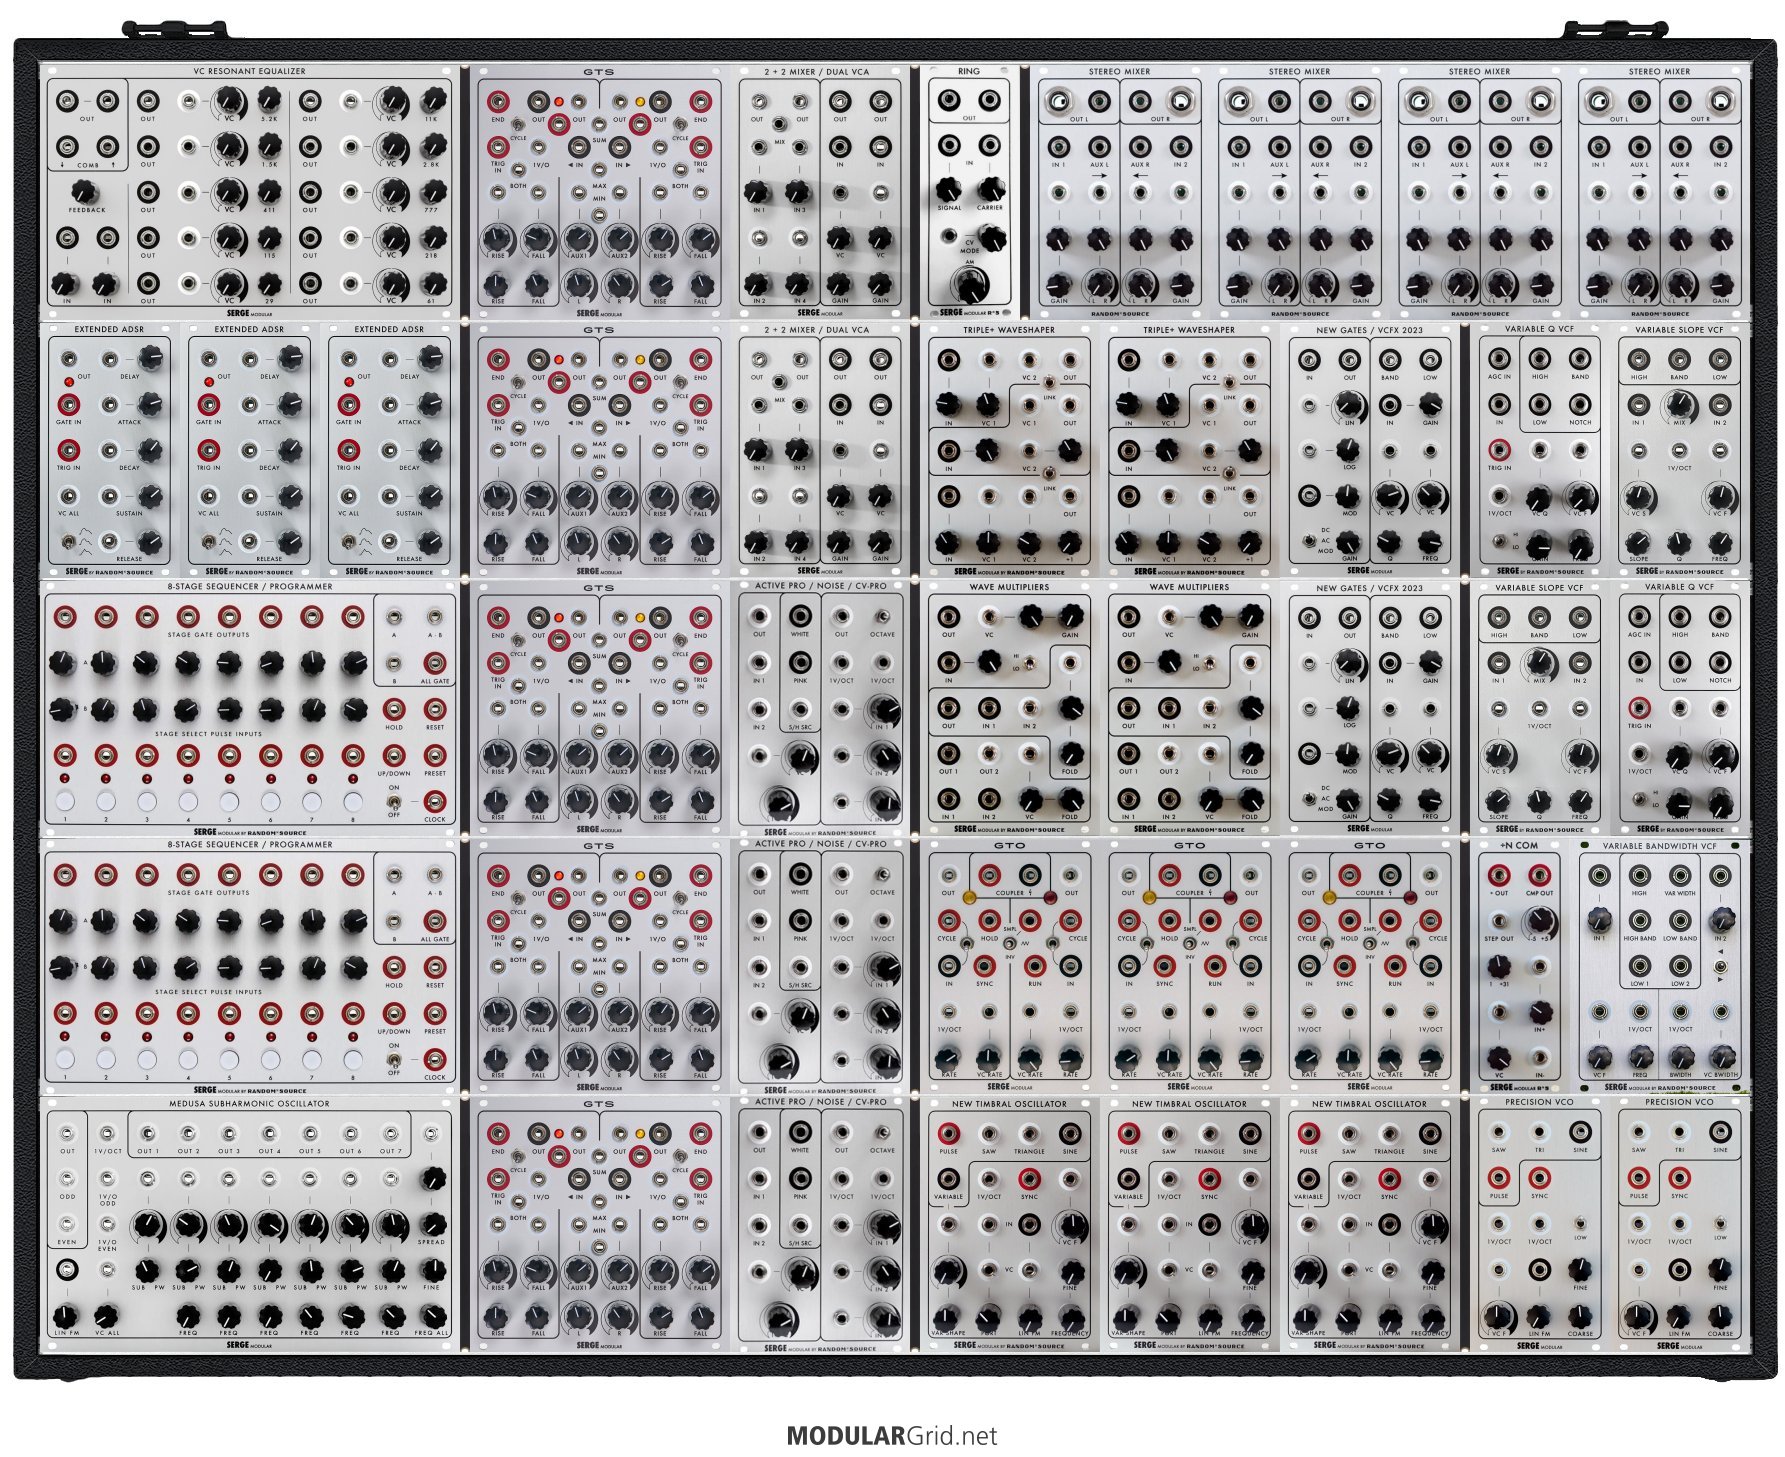Click the +N COM module title
The width and height of the screenshot is (1785, 1457).
point(1519,846)
